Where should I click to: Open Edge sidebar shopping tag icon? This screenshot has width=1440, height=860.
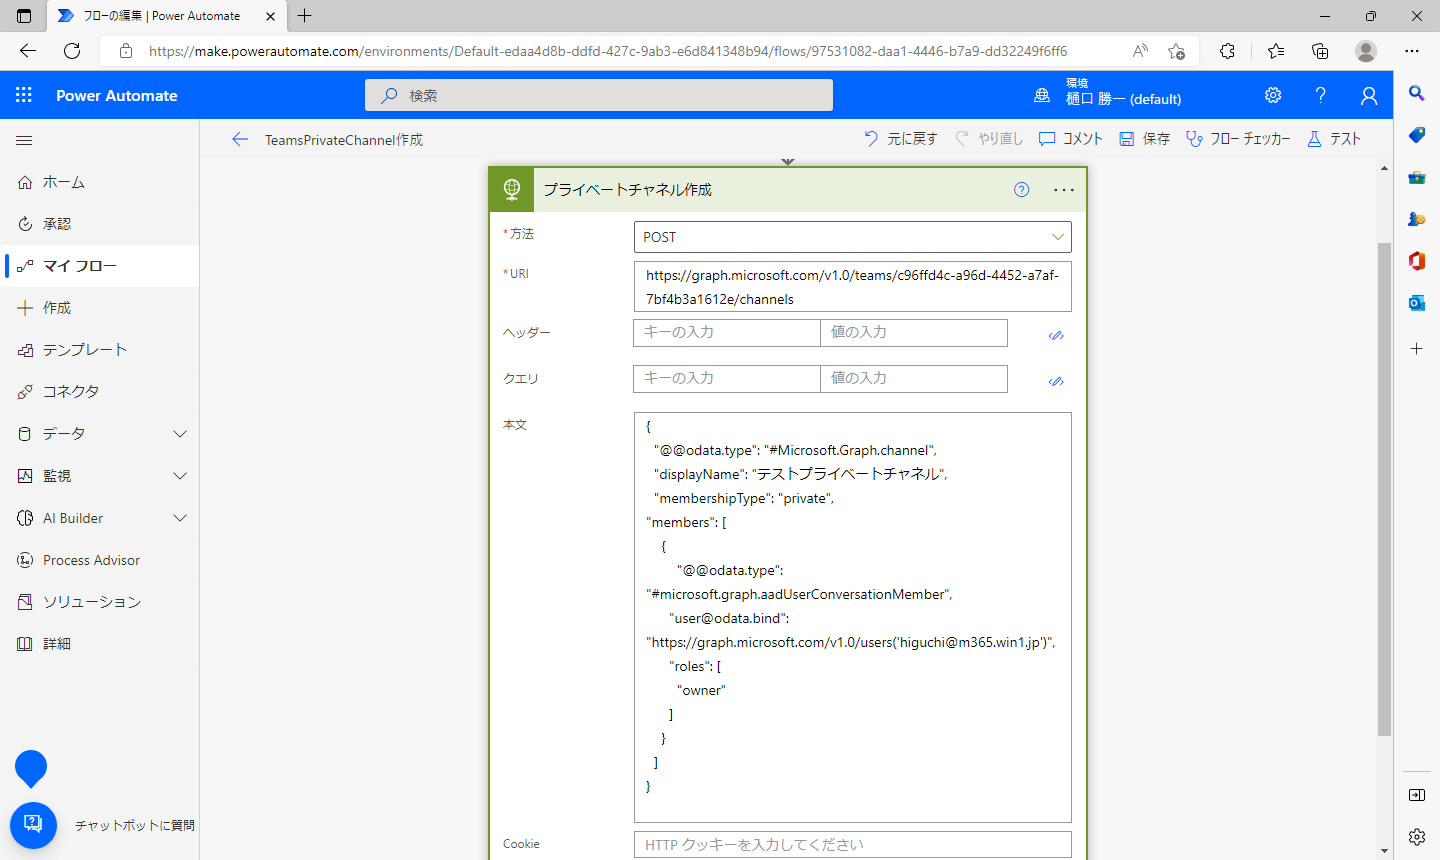coord(1417,135)
